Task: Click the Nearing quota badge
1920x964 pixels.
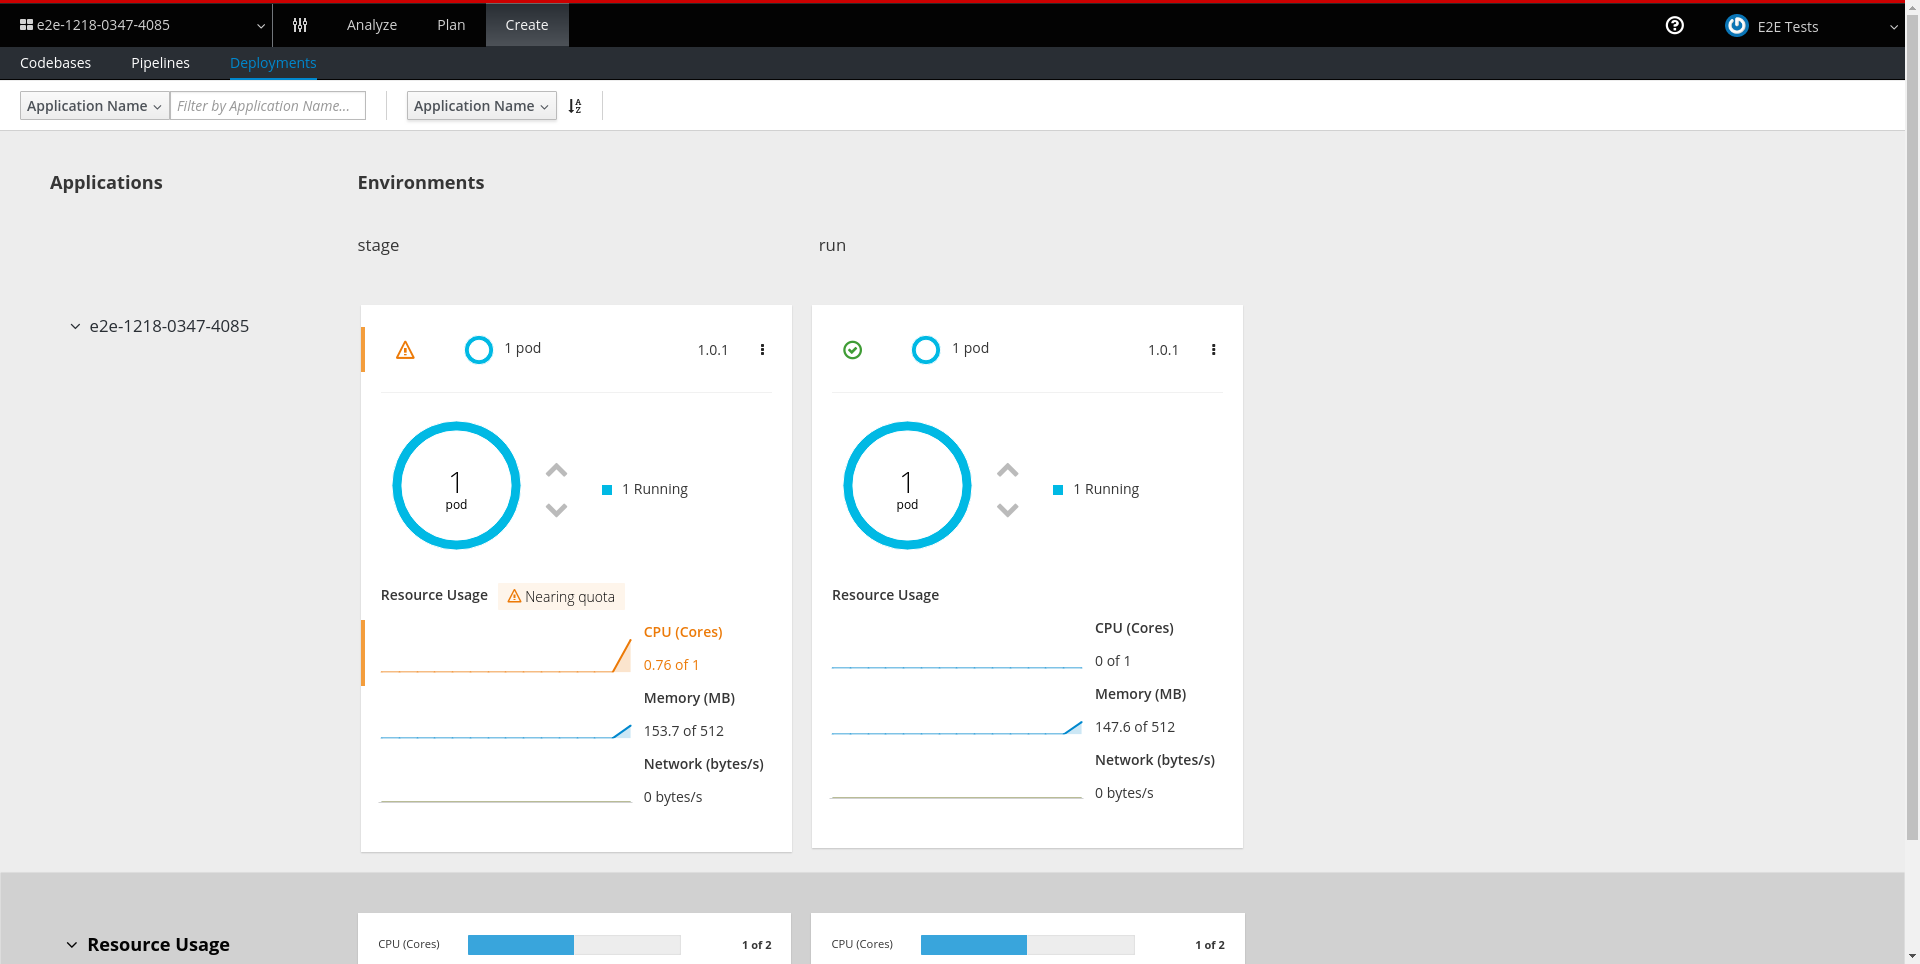Action: [x=561, y=596]
